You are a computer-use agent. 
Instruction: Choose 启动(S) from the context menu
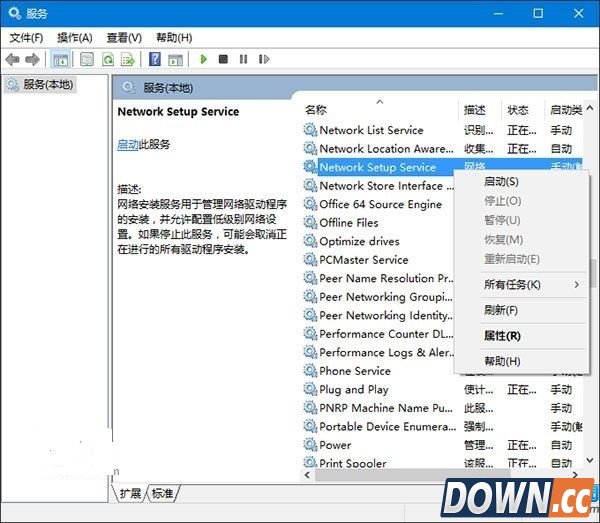[501, 182]
